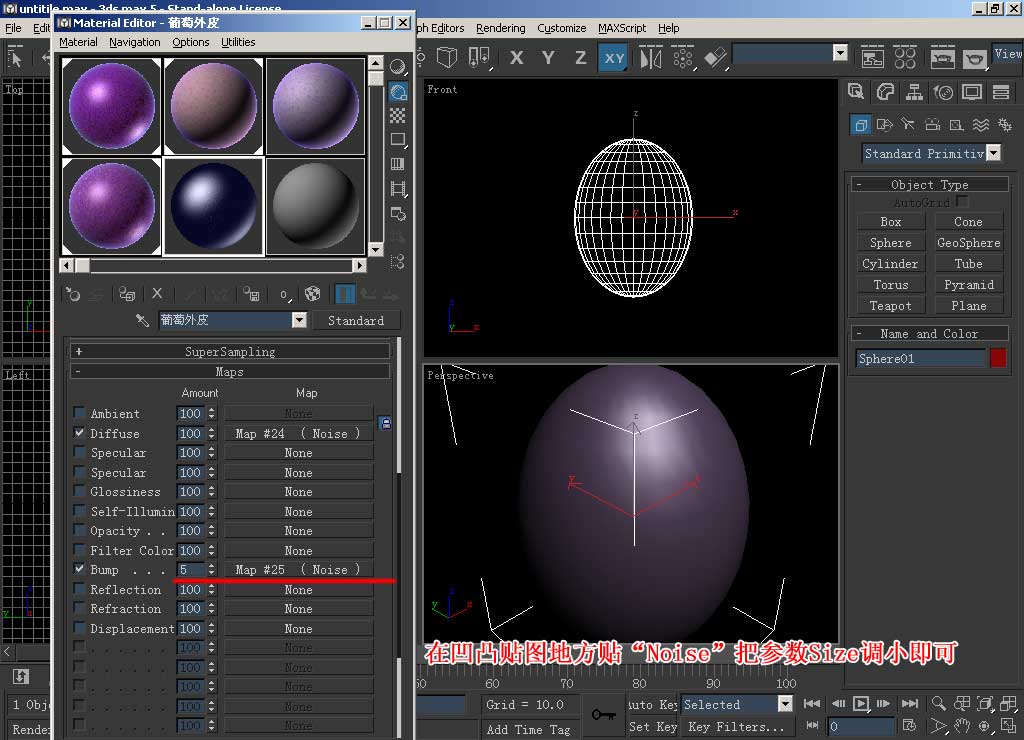This screenshot has width=1024, height=740.
Task: Open the MAXScript menu
Action: coord(622,28)
